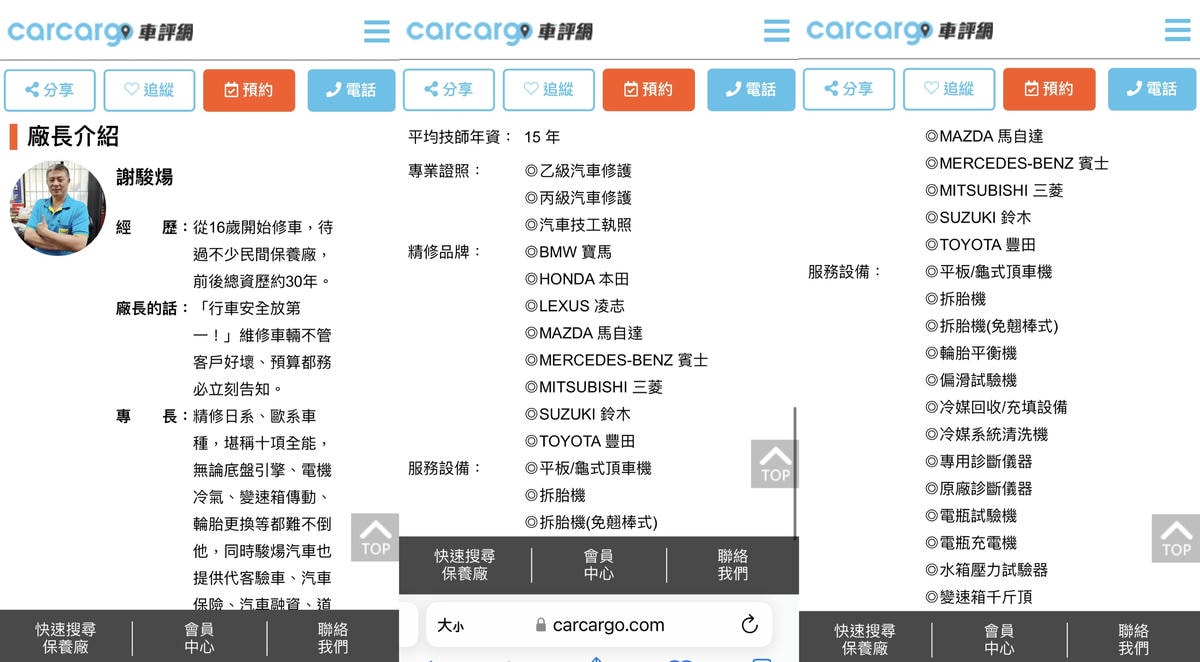This screenshot has height=662, width=1200.
Task: Click the 原廠診斷儀器 equipment entry
Action: [x=978, y=488]
